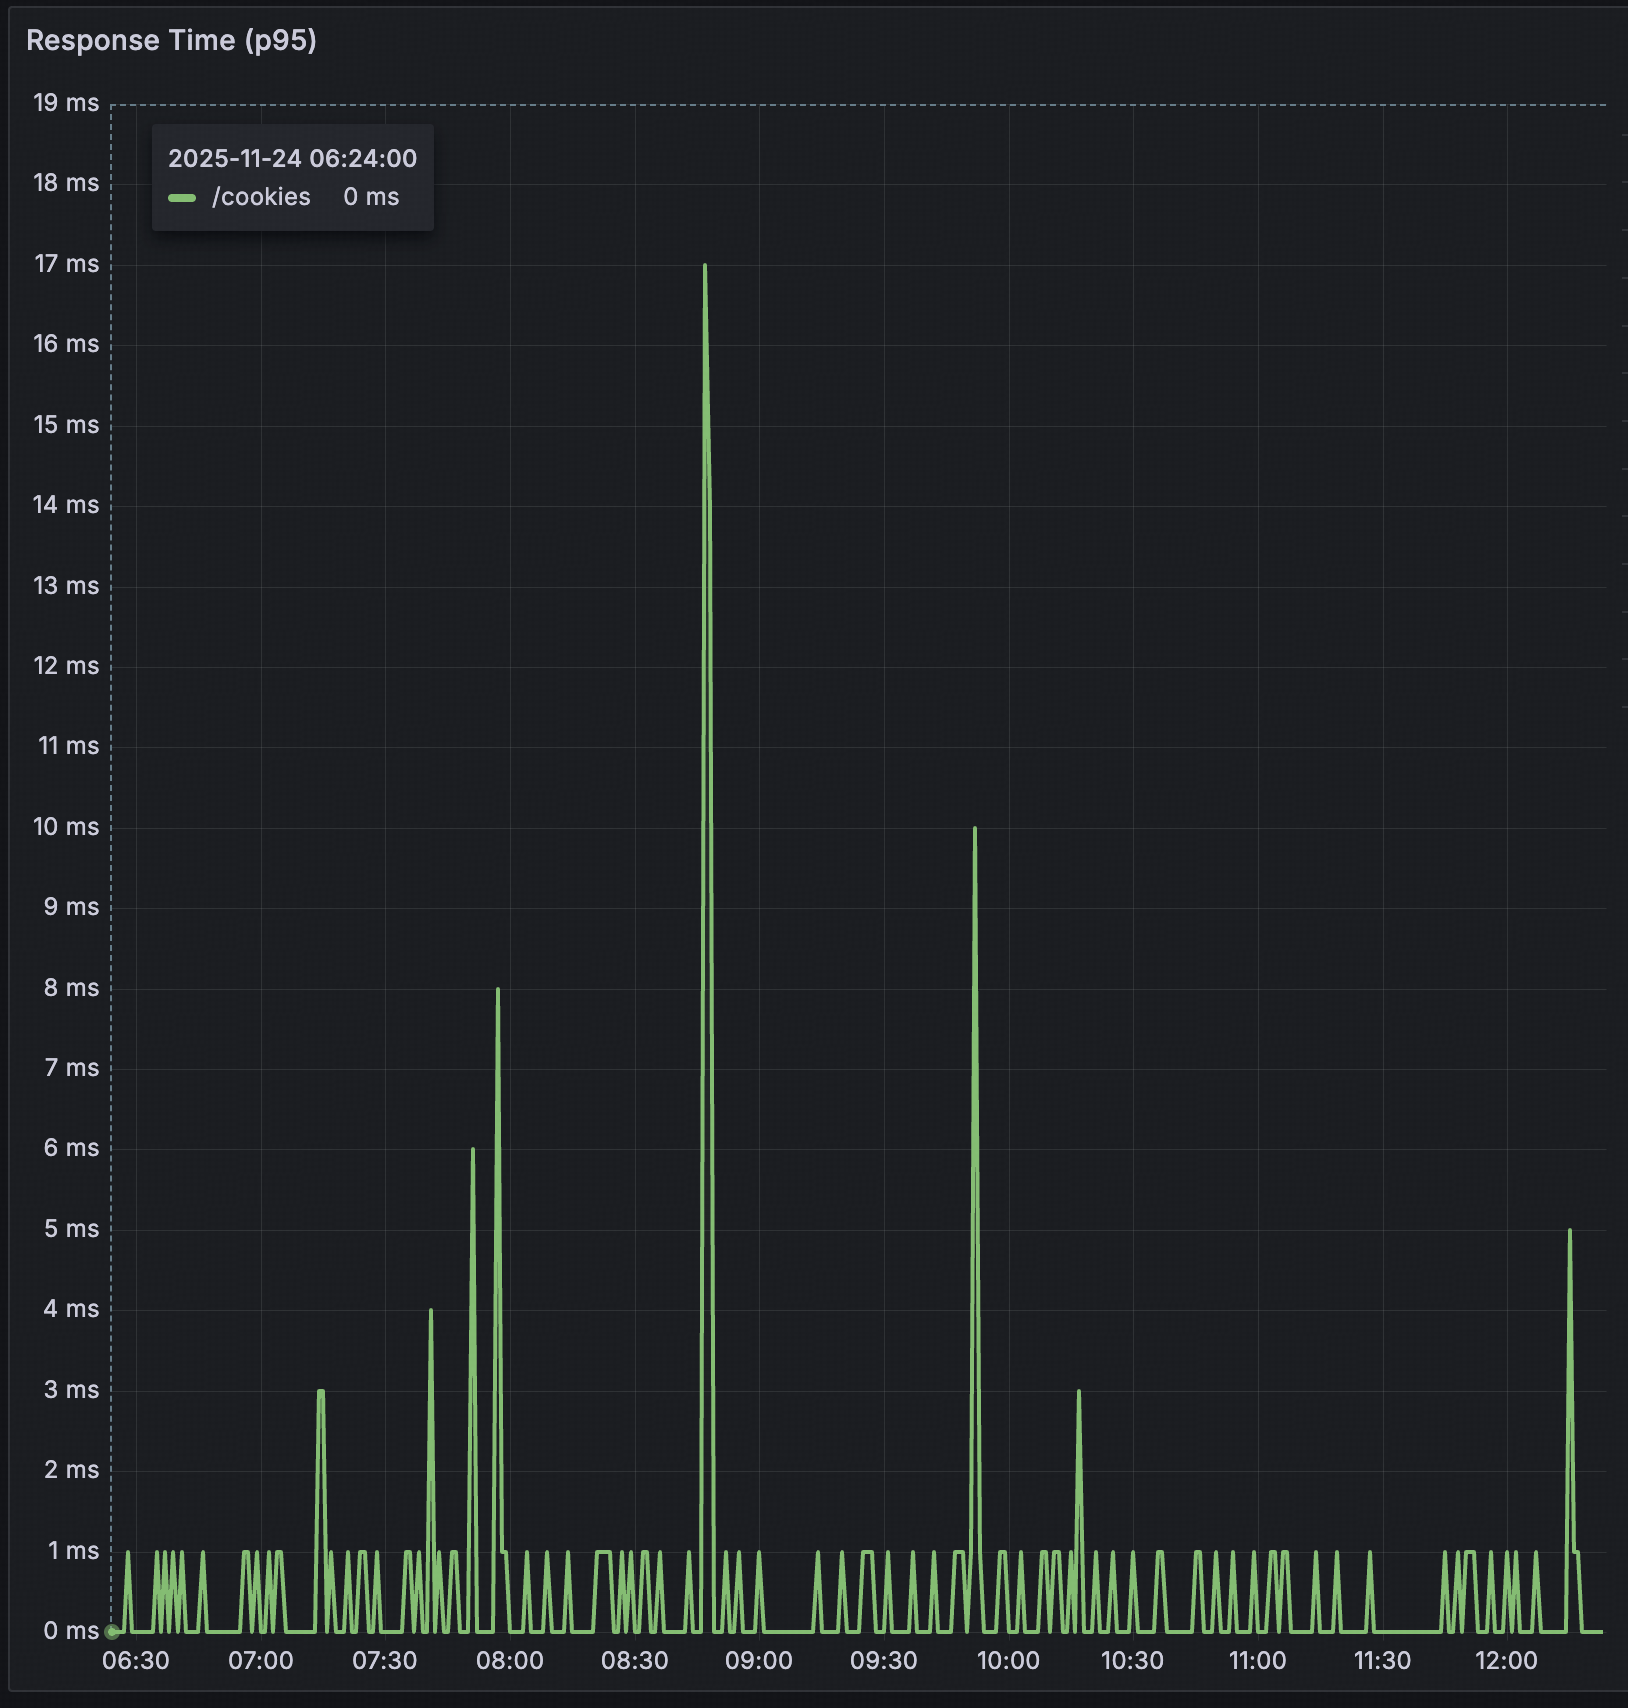Click the 10 ms y-axis label
Viewport: 1628px width, 1708px height.
pos(67,827)
